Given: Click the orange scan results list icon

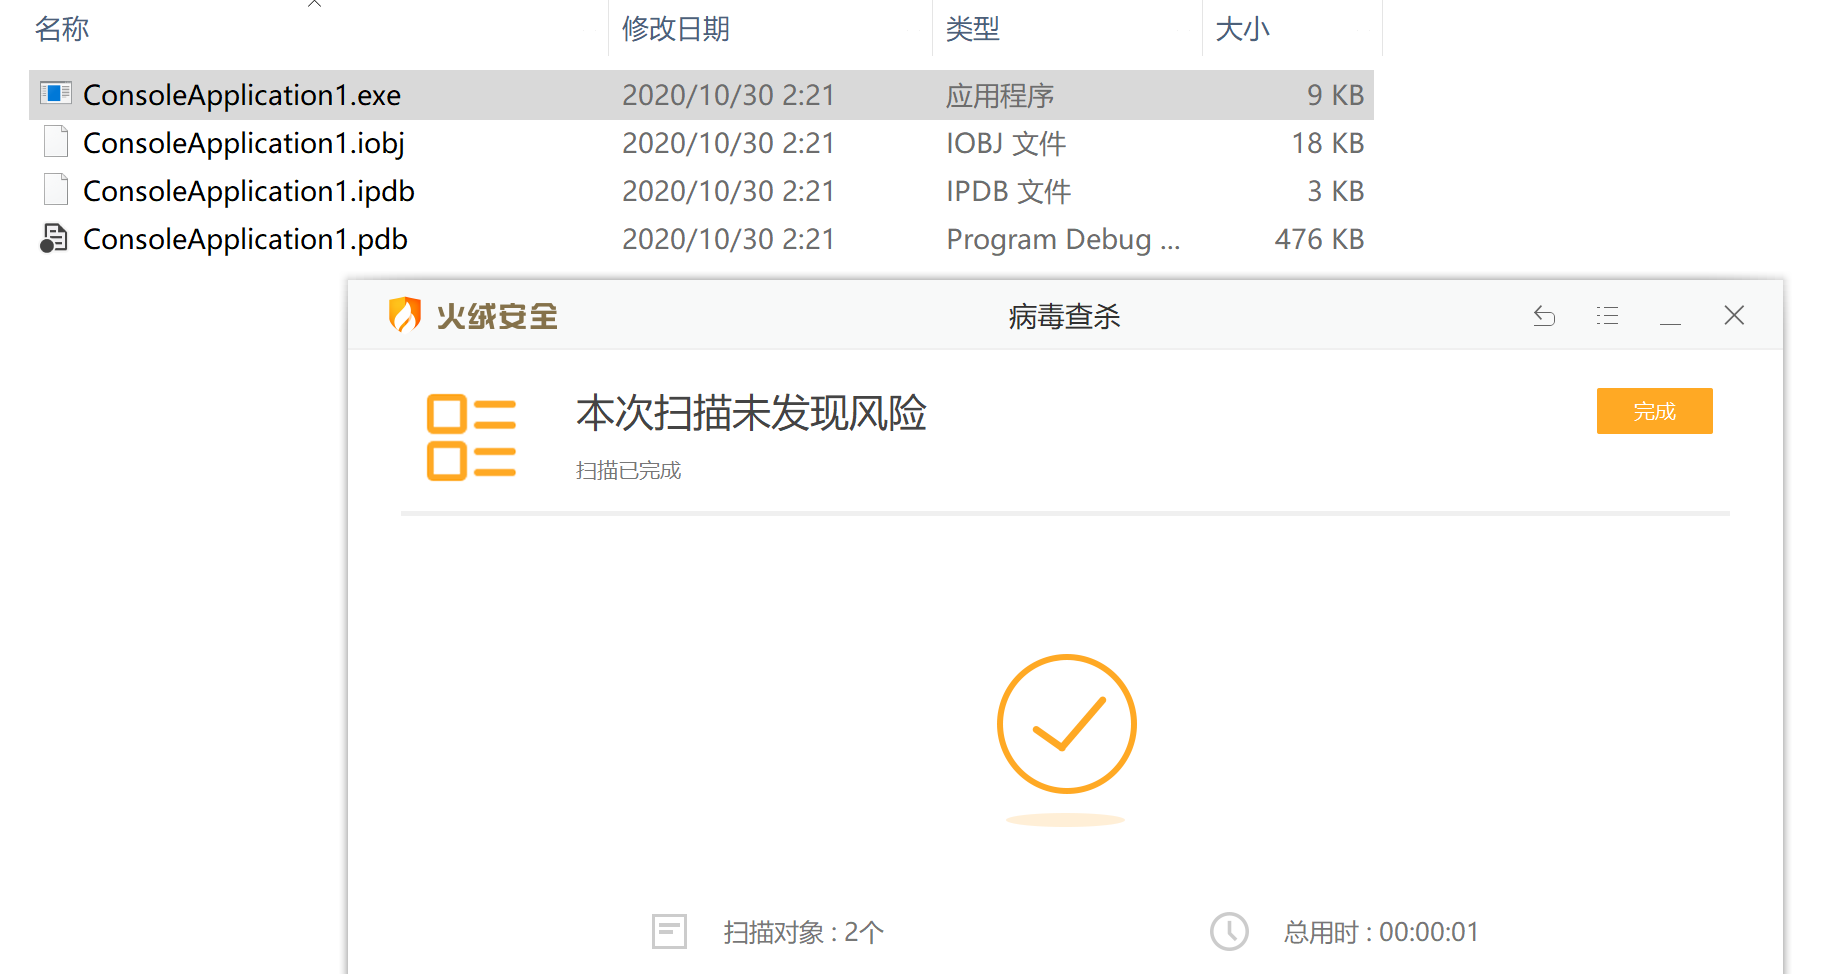Looking at the screenshot, I should pos(471,438).
